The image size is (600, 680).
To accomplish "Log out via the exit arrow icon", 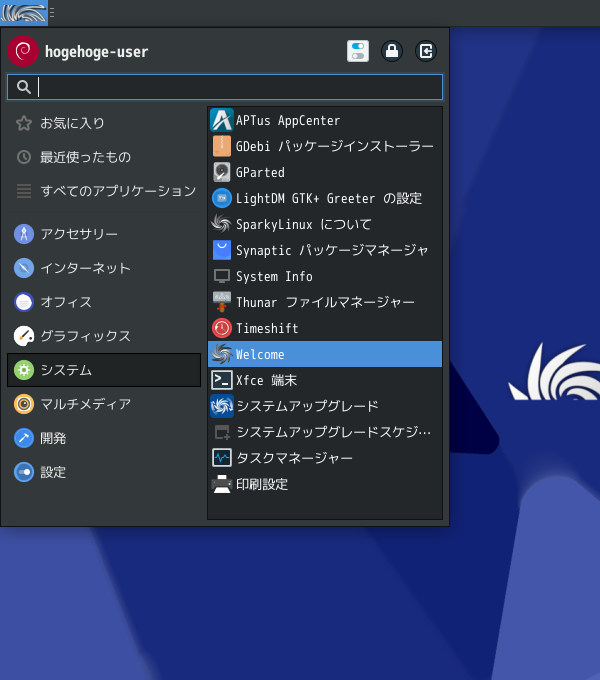I will (426, 51).
